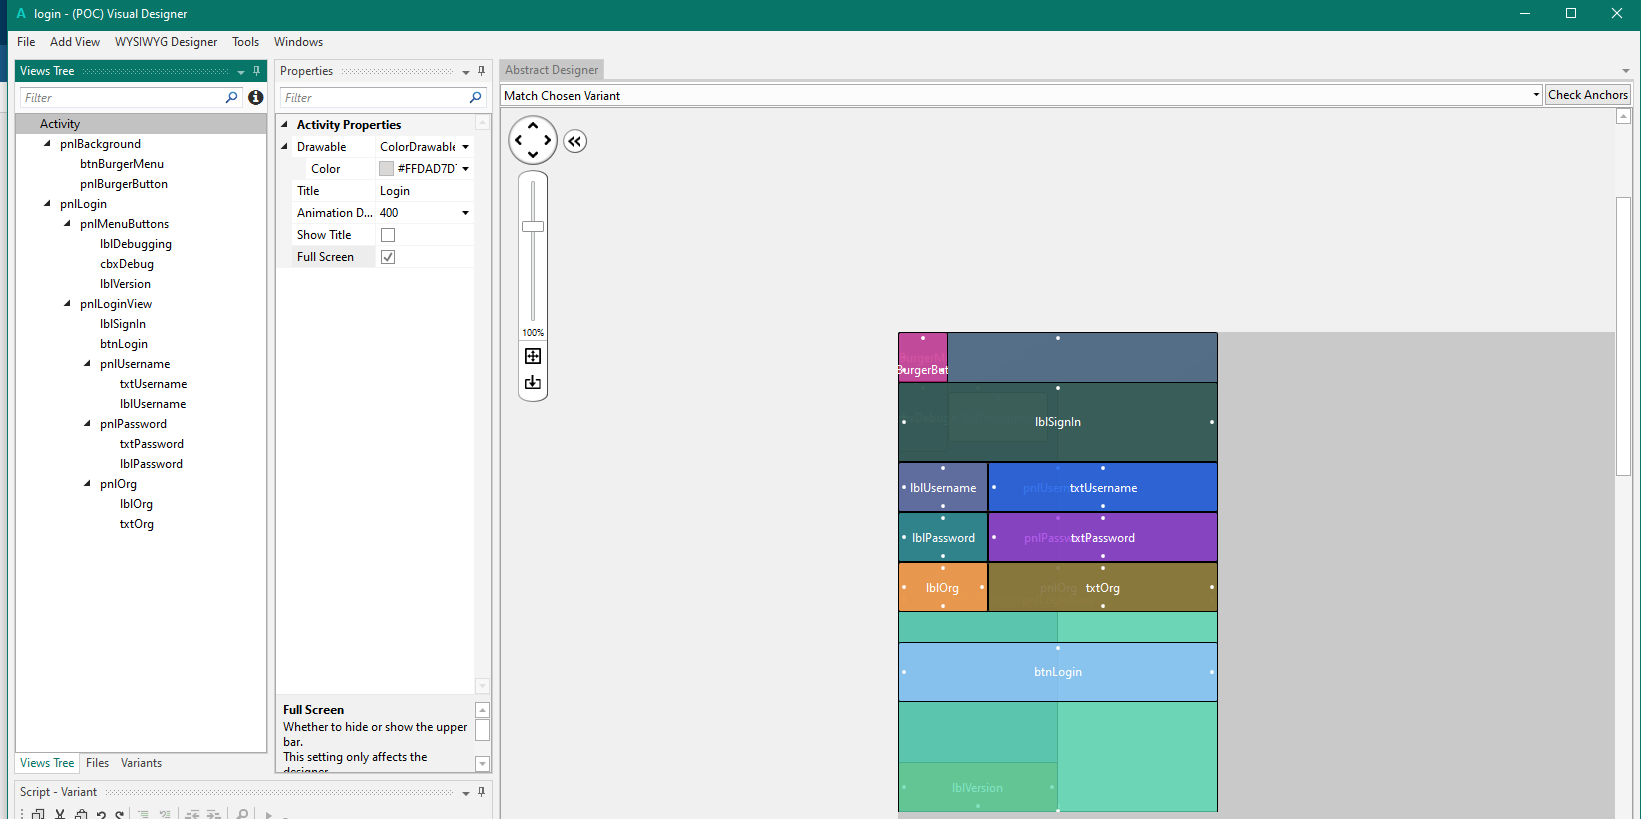Click the Properties filter search icon
Screen dimensions: 1641x819
tap(476, 97)
